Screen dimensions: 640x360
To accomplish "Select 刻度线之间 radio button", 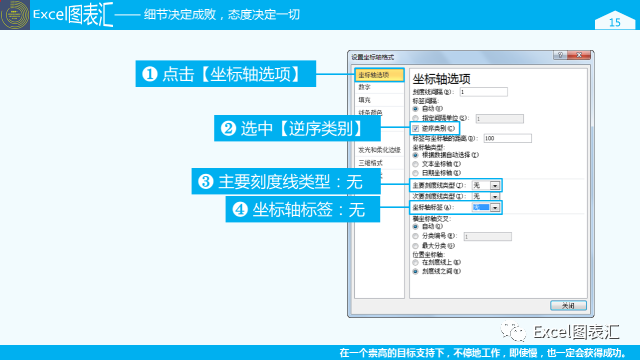I will pyautogui.click(x=416, y=271).
